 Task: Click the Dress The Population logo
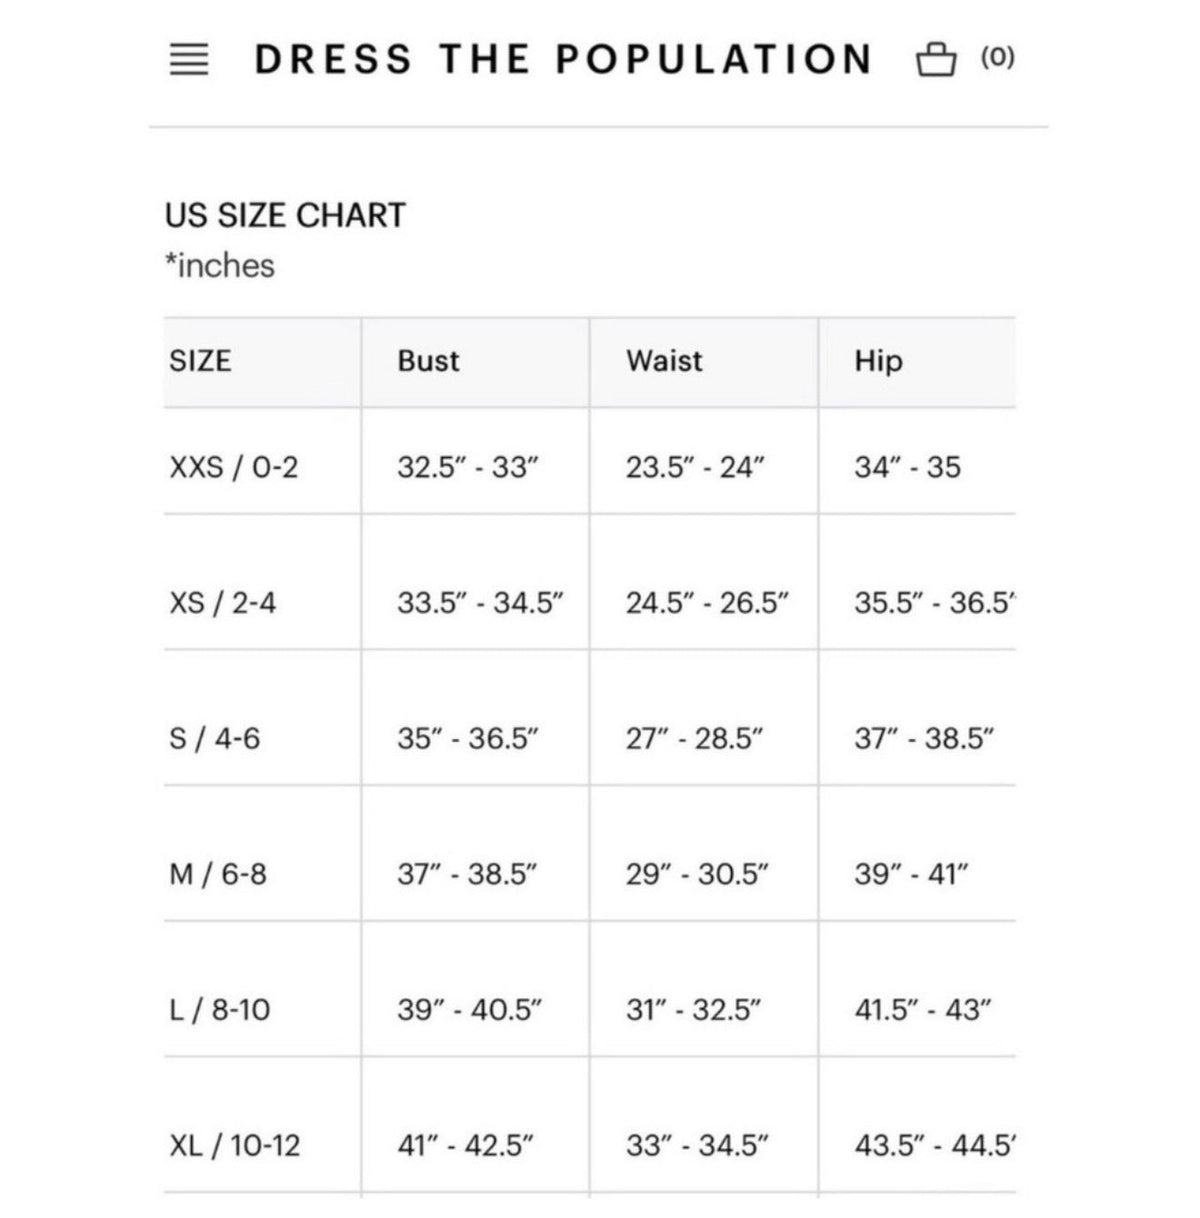[563, 60]
